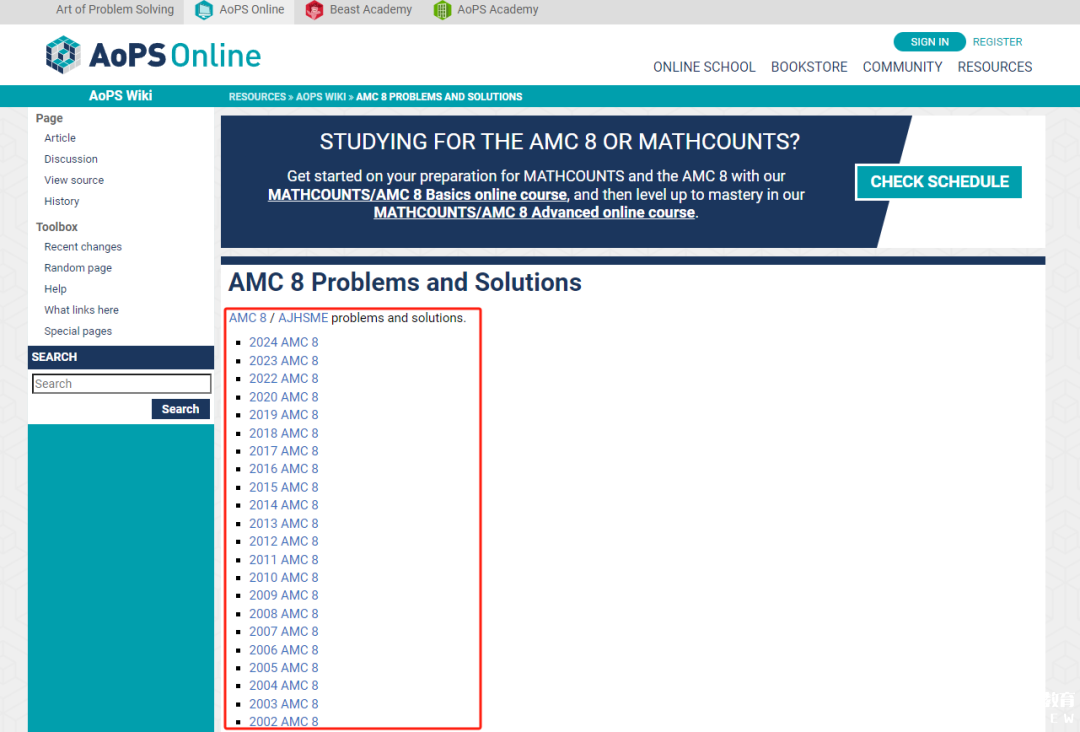Focus the wiki Search input field

click(121, 384)
